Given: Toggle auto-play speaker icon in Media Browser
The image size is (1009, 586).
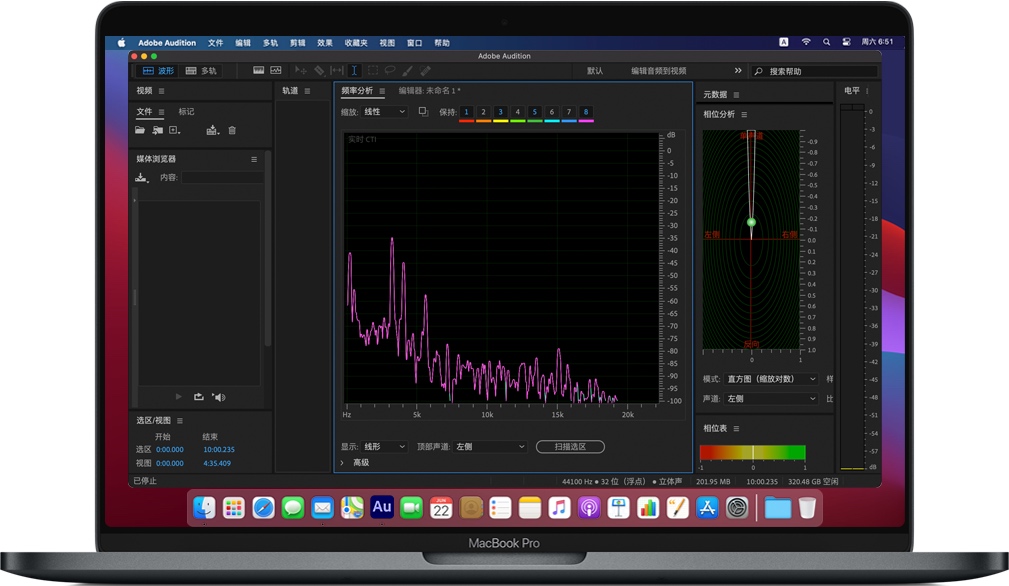Looking at the screenshot, I should (218, 397).
